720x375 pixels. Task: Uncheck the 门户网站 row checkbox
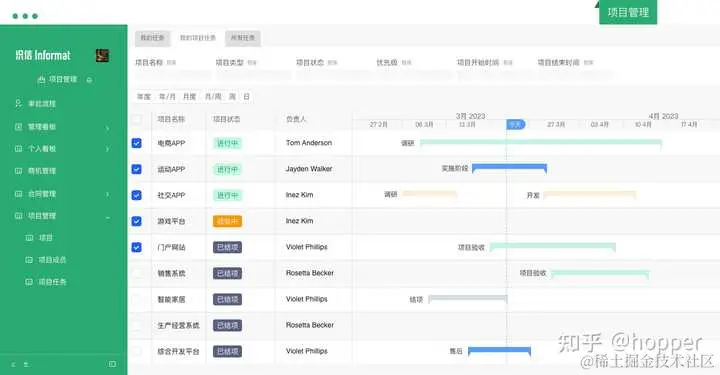pyautogui.click(x=137, y=247)
